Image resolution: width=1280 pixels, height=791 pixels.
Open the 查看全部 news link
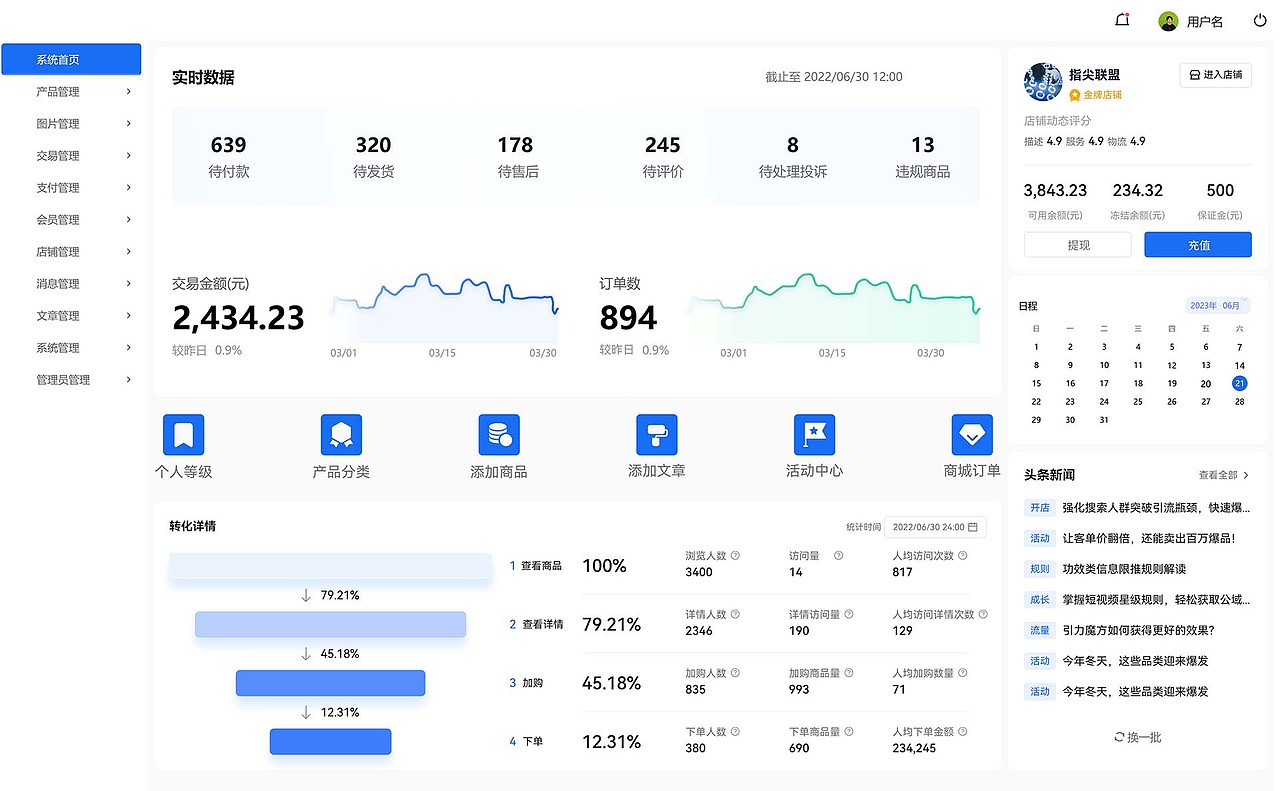pyautogui.click(x=1224, y=475)
